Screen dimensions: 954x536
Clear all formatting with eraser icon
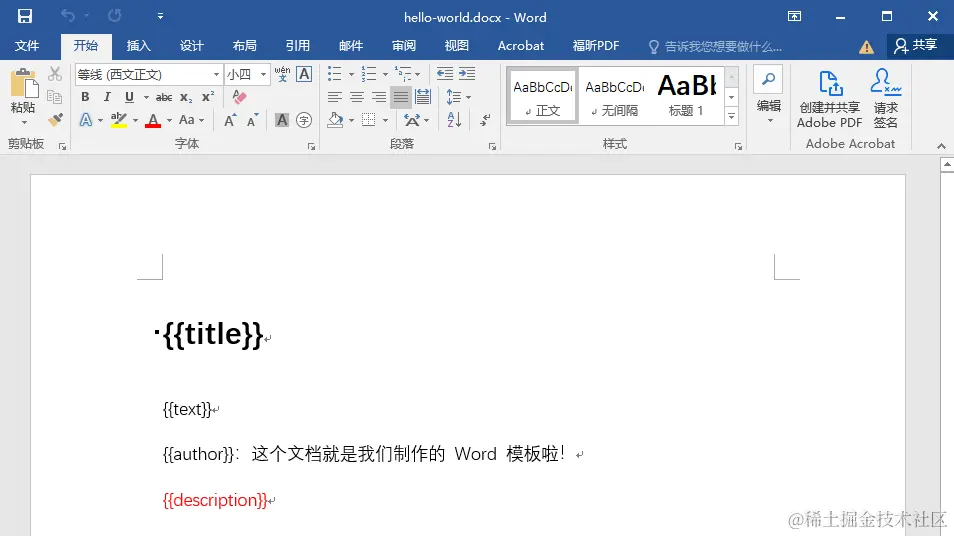point(240,97)
